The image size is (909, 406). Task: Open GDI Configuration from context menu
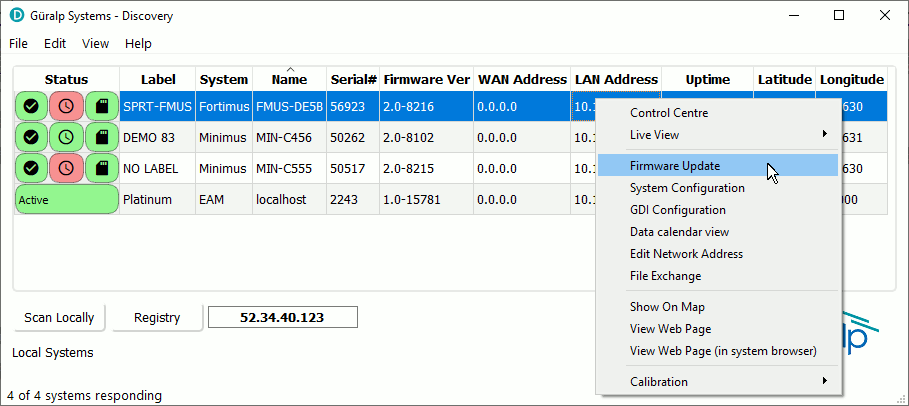[x=718, y=210]
